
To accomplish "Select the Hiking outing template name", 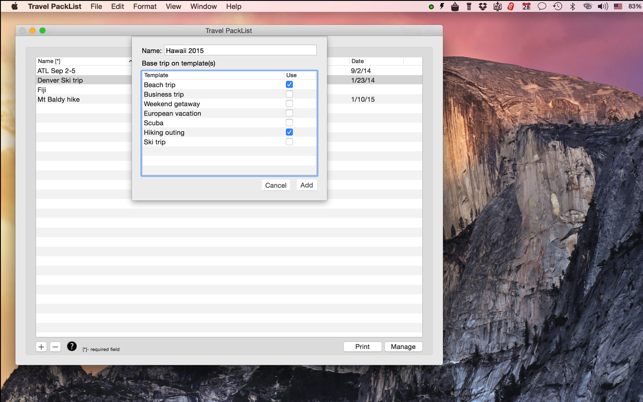I will coord(164,132).
